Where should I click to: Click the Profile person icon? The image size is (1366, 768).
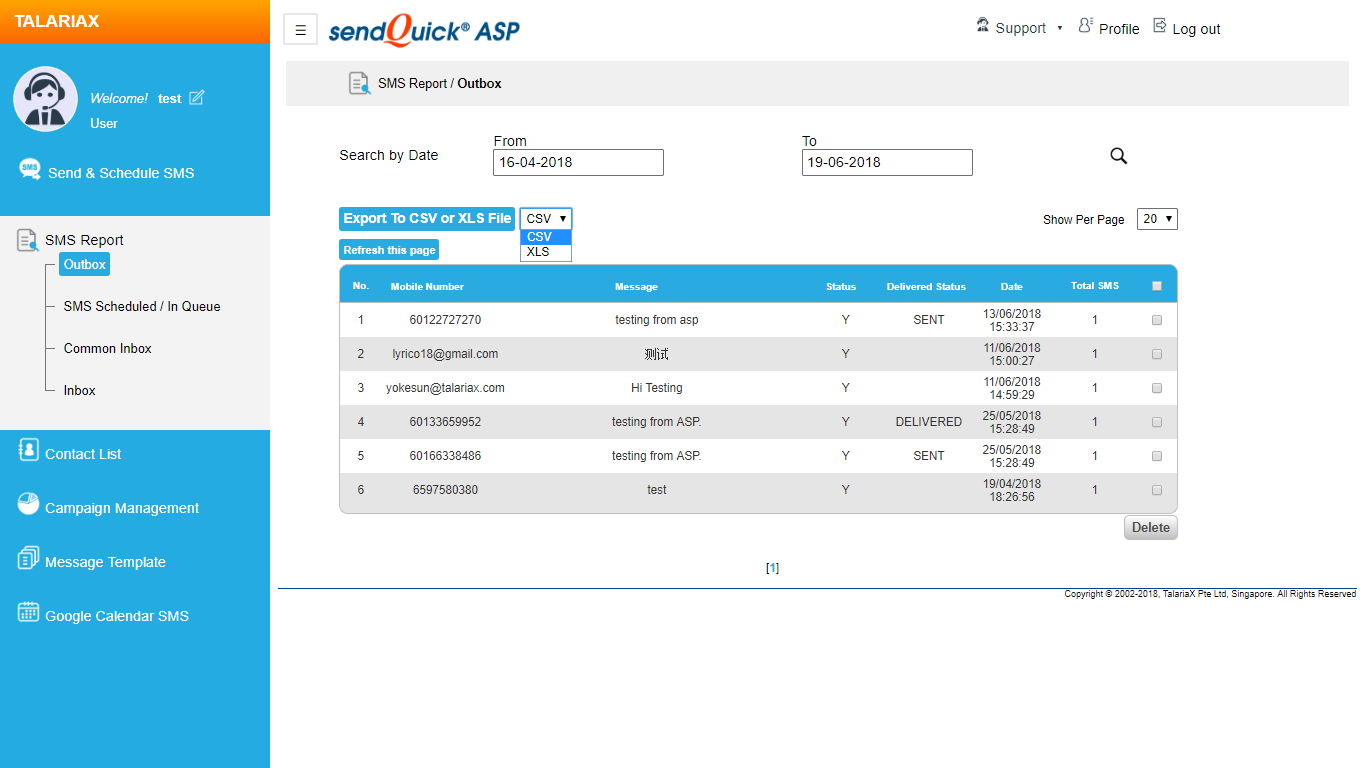(x=1085, y=26)
